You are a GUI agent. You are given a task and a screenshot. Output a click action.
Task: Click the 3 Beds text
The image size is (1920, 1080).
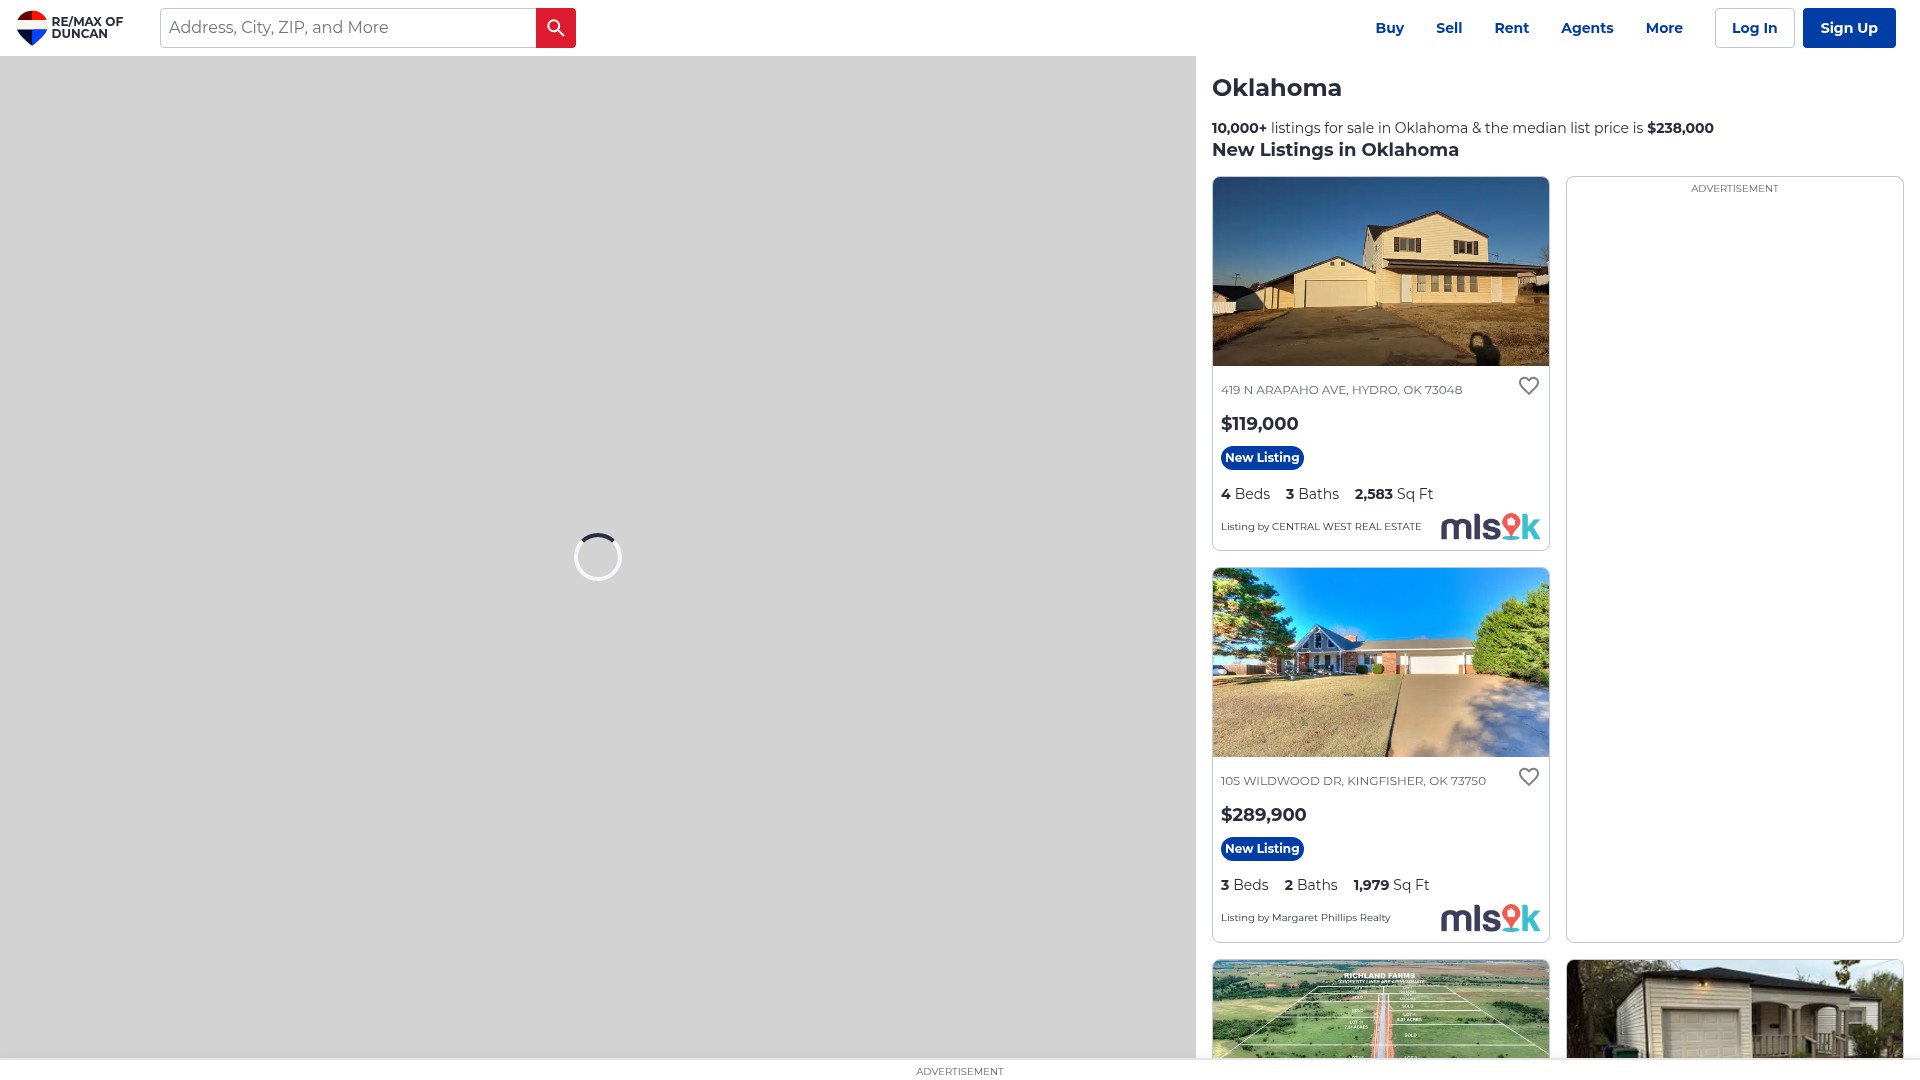click(x=1244, y=885)
